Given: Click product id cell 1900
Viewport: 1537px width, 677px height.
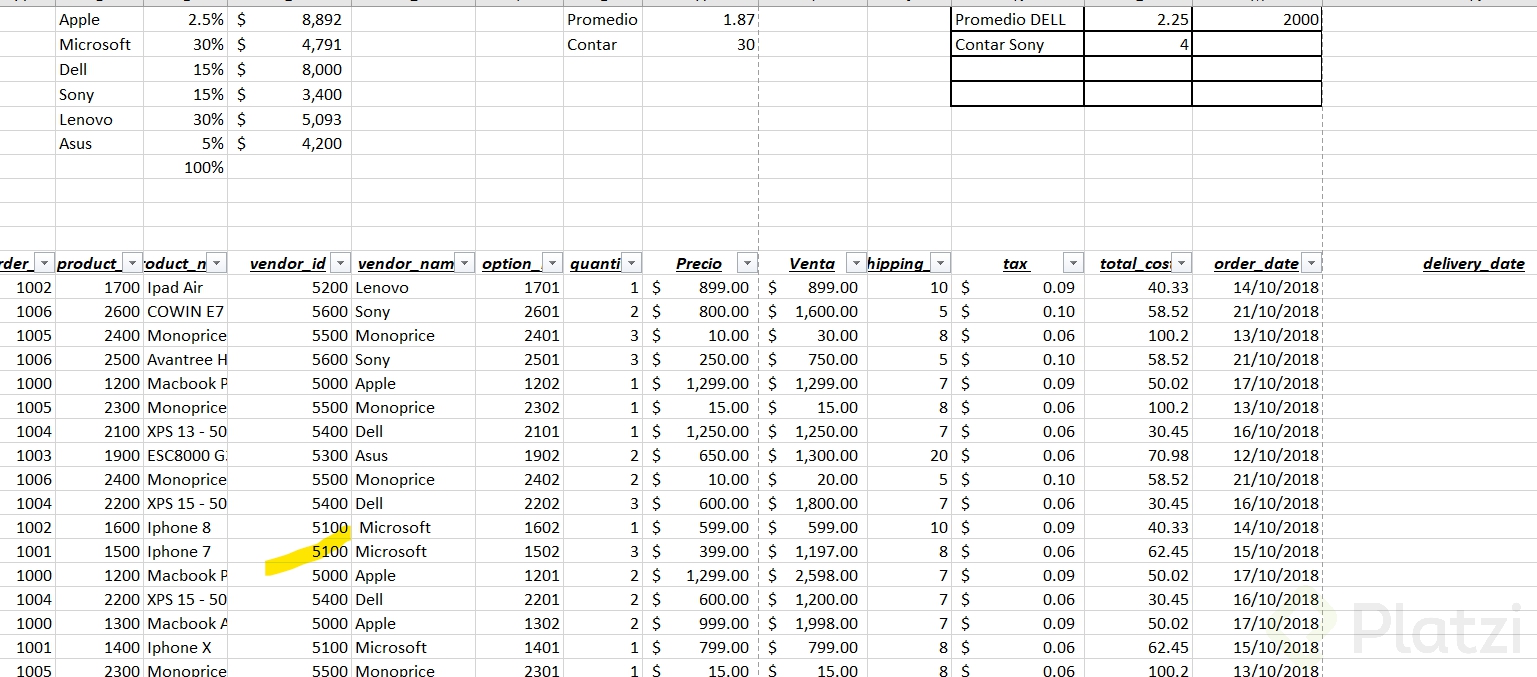Looking at the screenshot, I should (99, 455).
